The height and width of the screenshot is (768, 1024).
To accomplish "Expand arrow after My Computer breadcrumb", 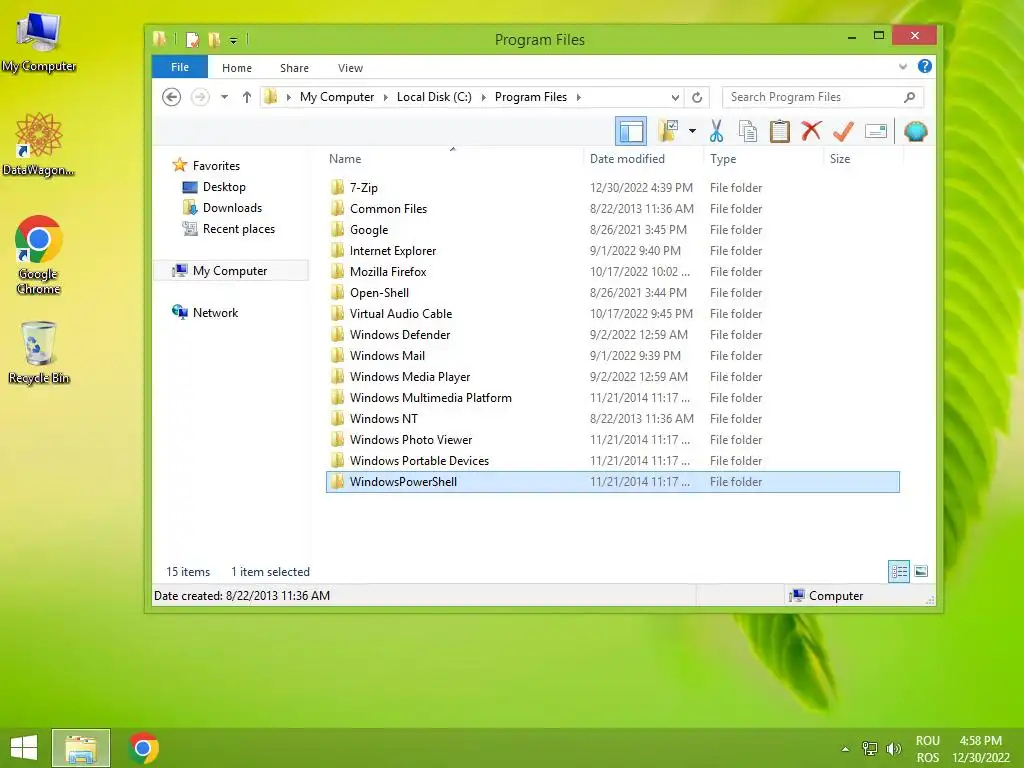I will click(385, 97).
